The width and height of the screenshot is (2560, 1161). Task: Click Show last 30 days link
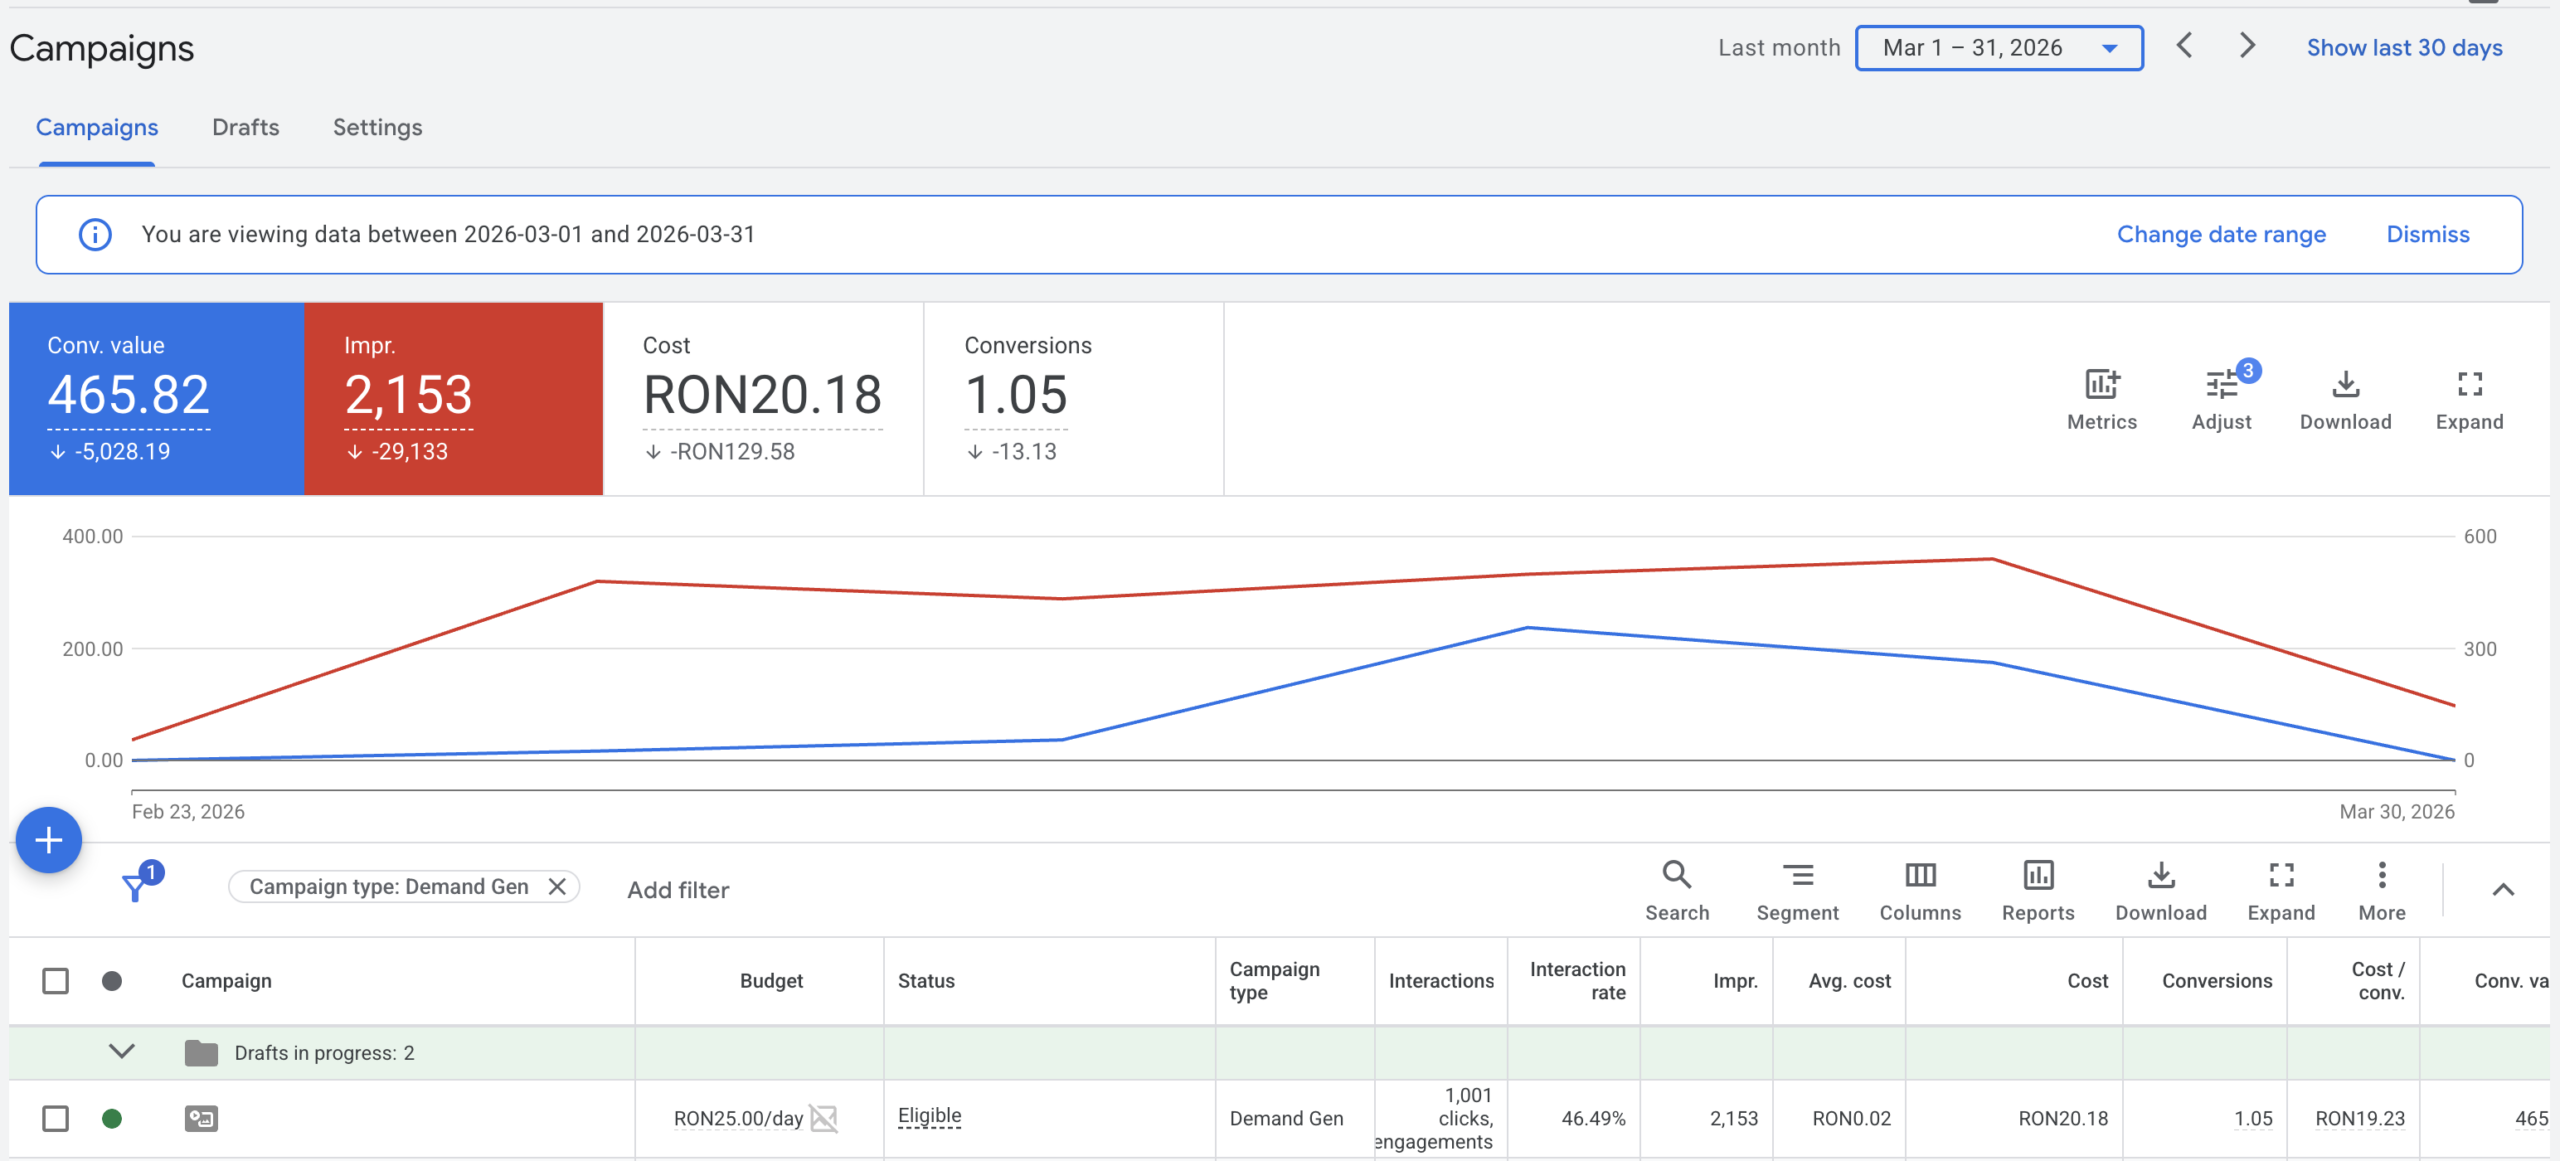coord(2404,48)
